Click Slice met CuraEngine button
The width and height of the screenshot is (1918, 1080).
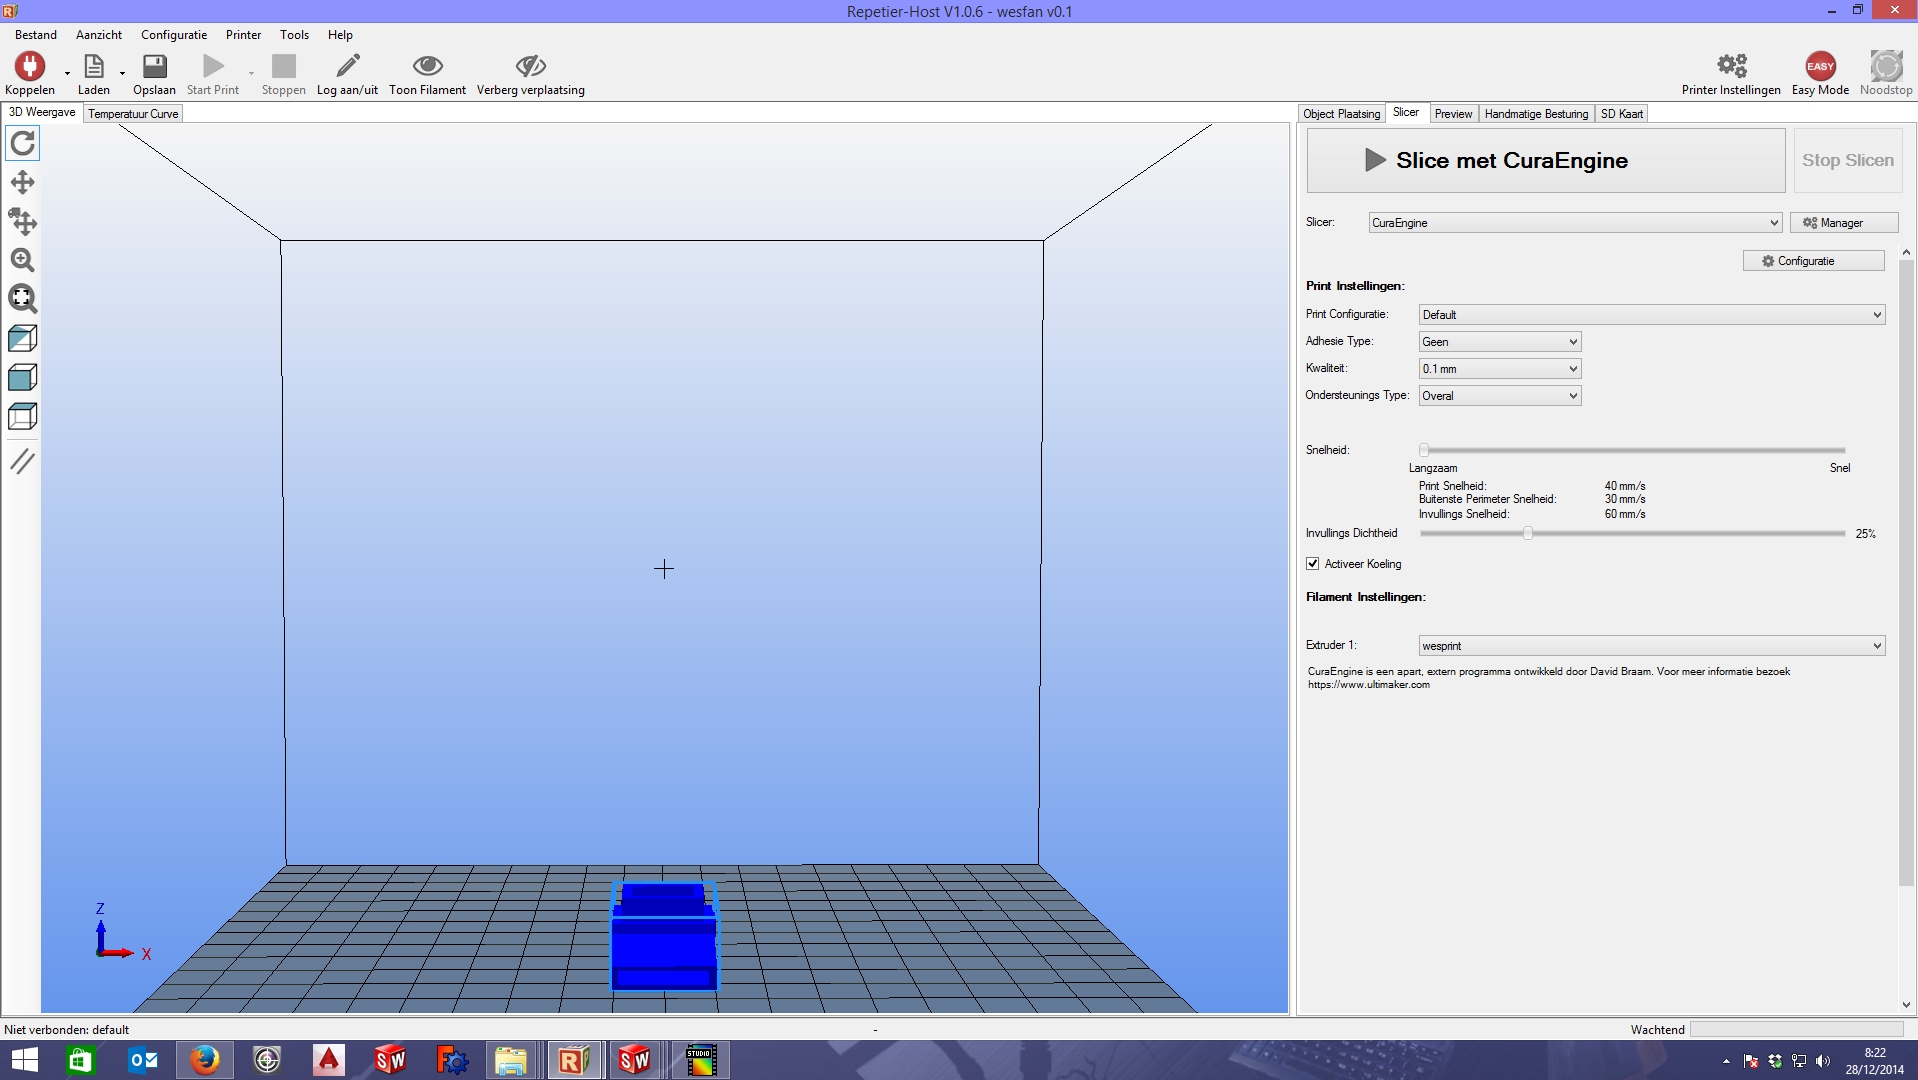[x=1545, y=160]
